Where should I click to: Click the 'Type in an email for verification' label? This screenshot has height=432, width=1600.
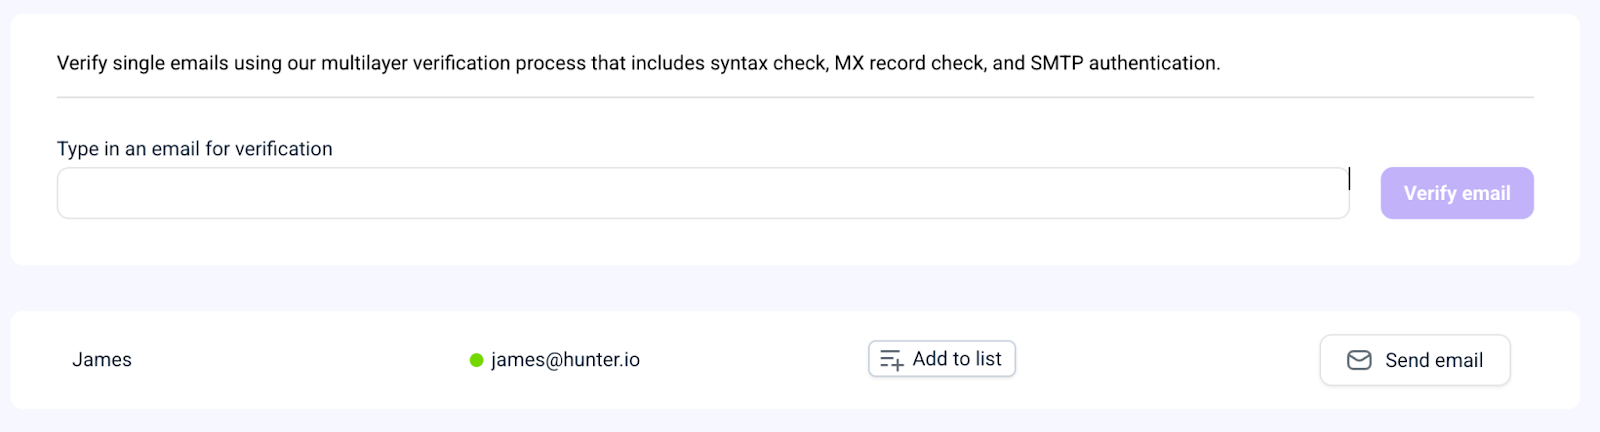click(195, 149)
